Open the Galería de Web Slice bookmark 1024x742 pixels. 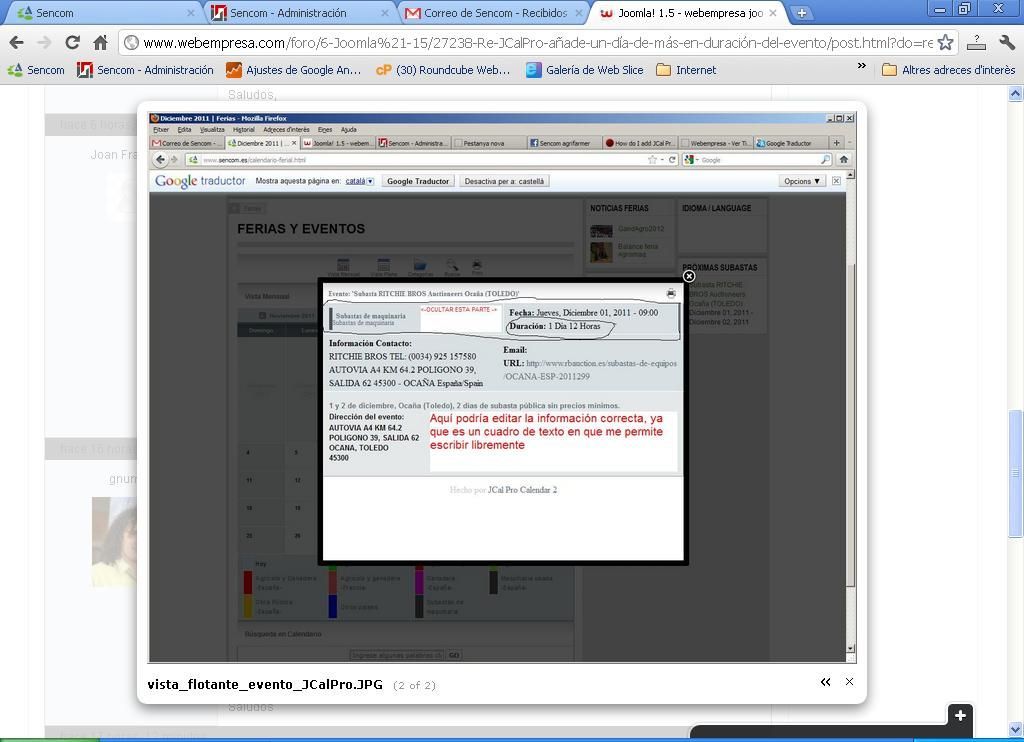[x=584, y=70]
